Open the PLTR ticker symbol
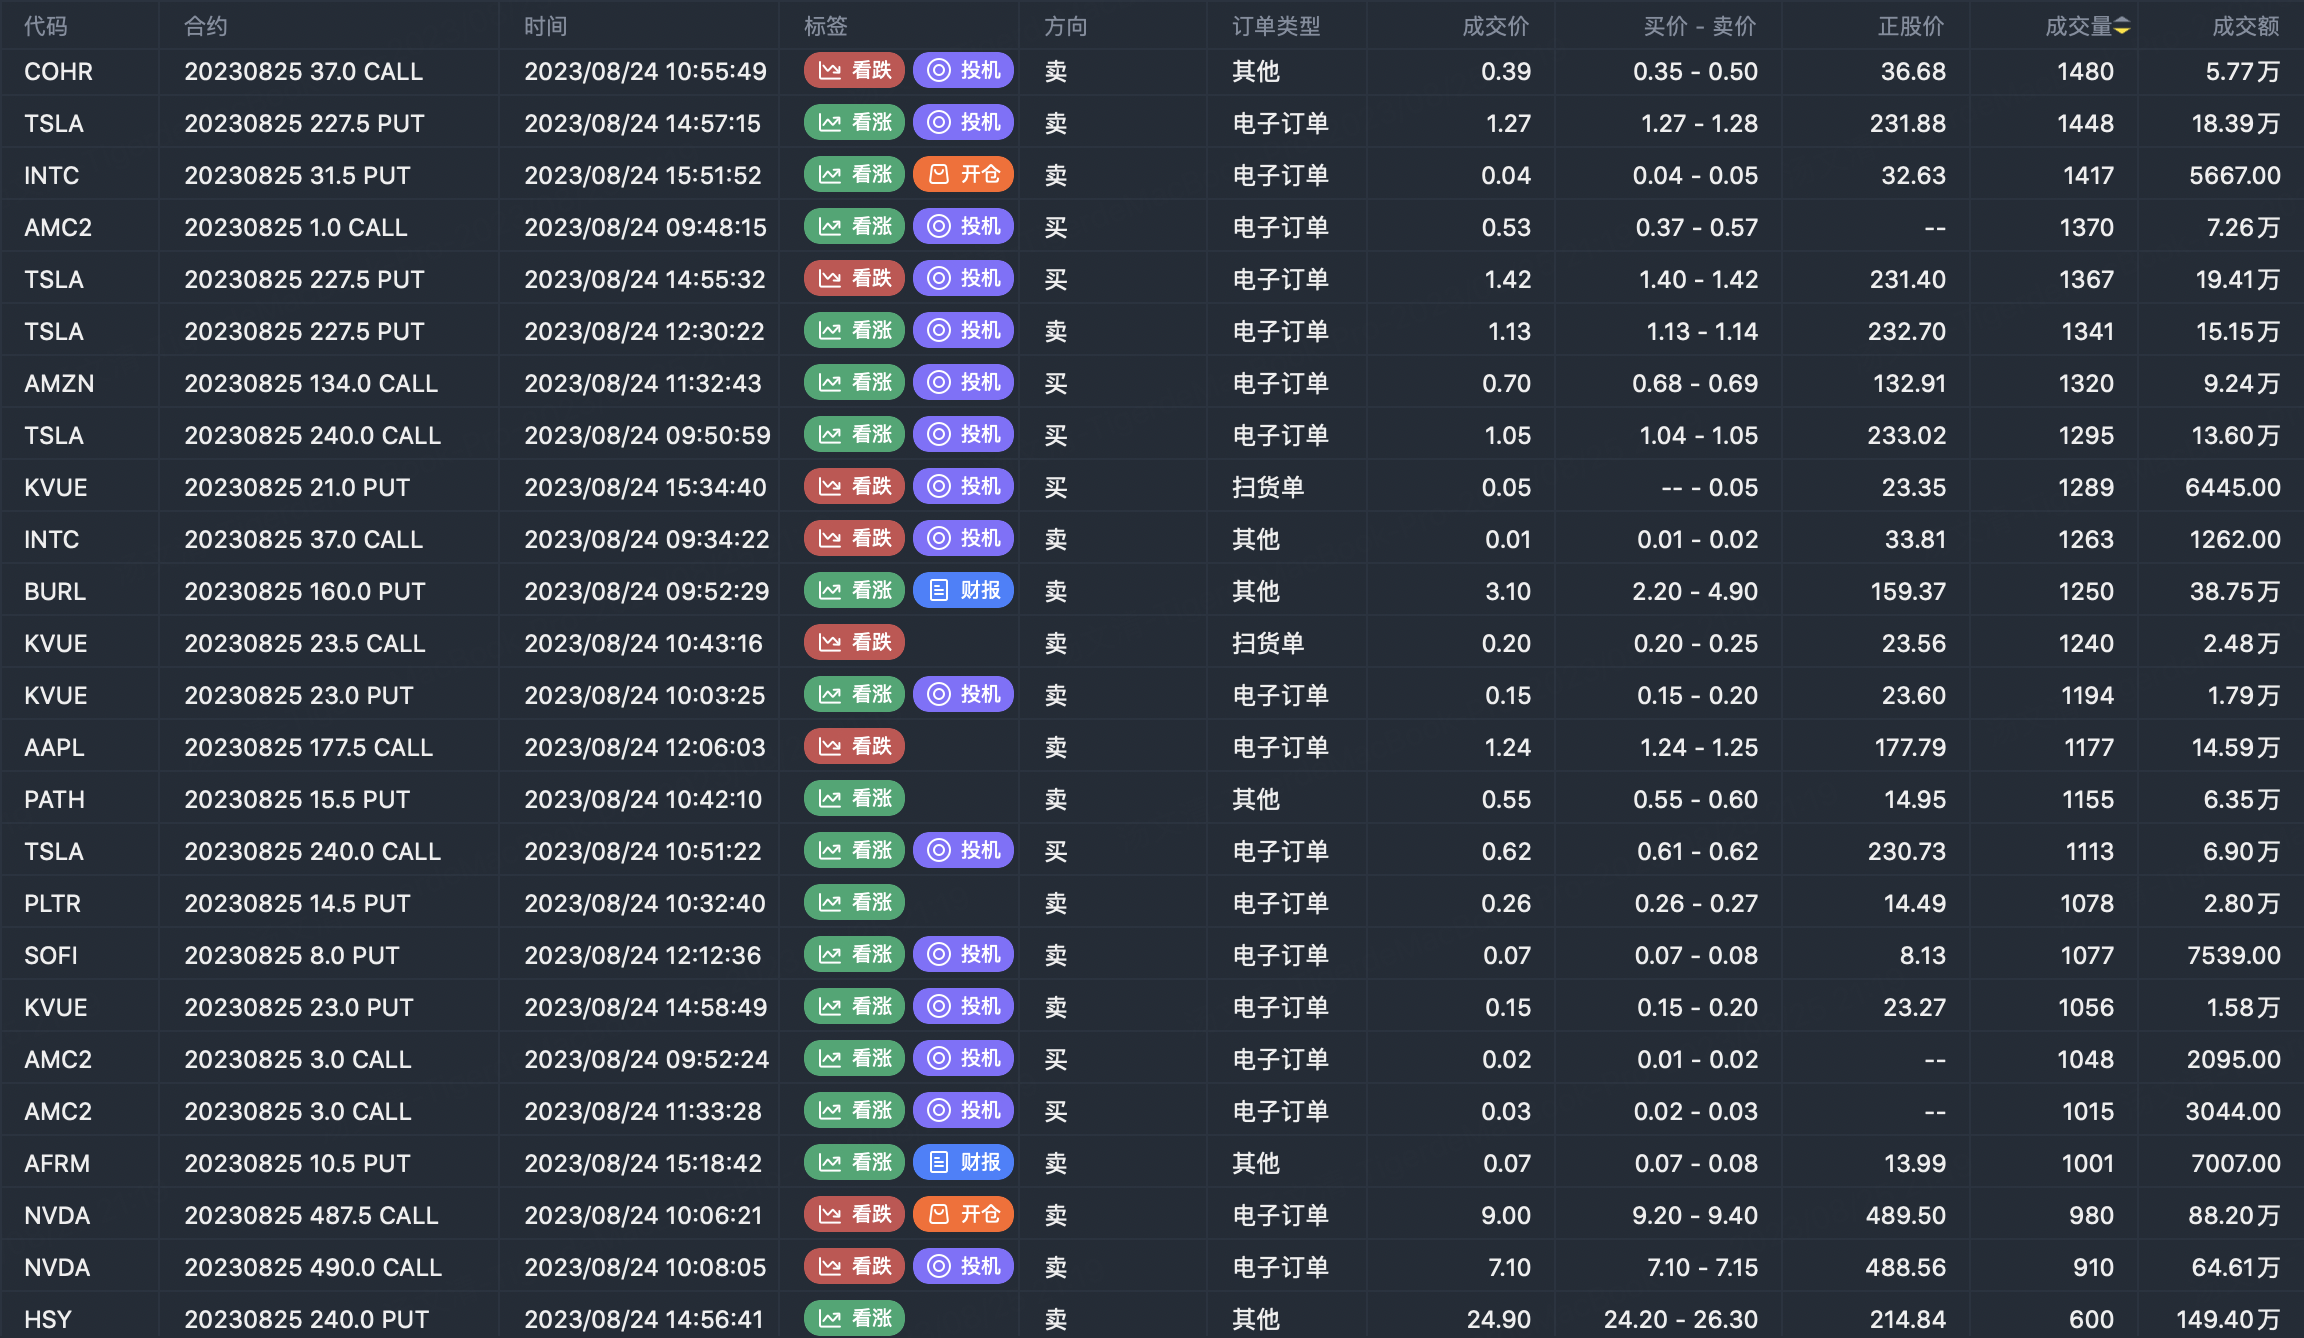The width and height of the screenshot is (2304, 1338). (x=52, y=903)
